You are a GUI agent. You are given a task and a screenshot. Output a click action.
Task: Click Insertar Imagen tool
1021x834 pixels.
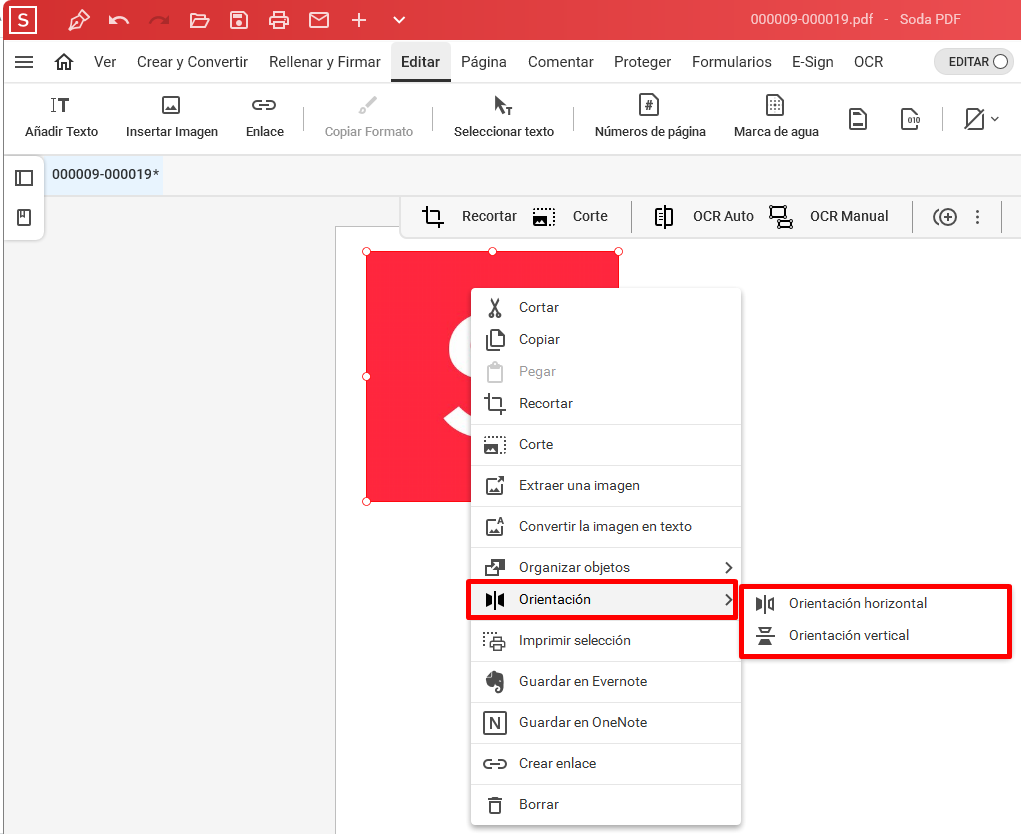click(x=172, y=118)
